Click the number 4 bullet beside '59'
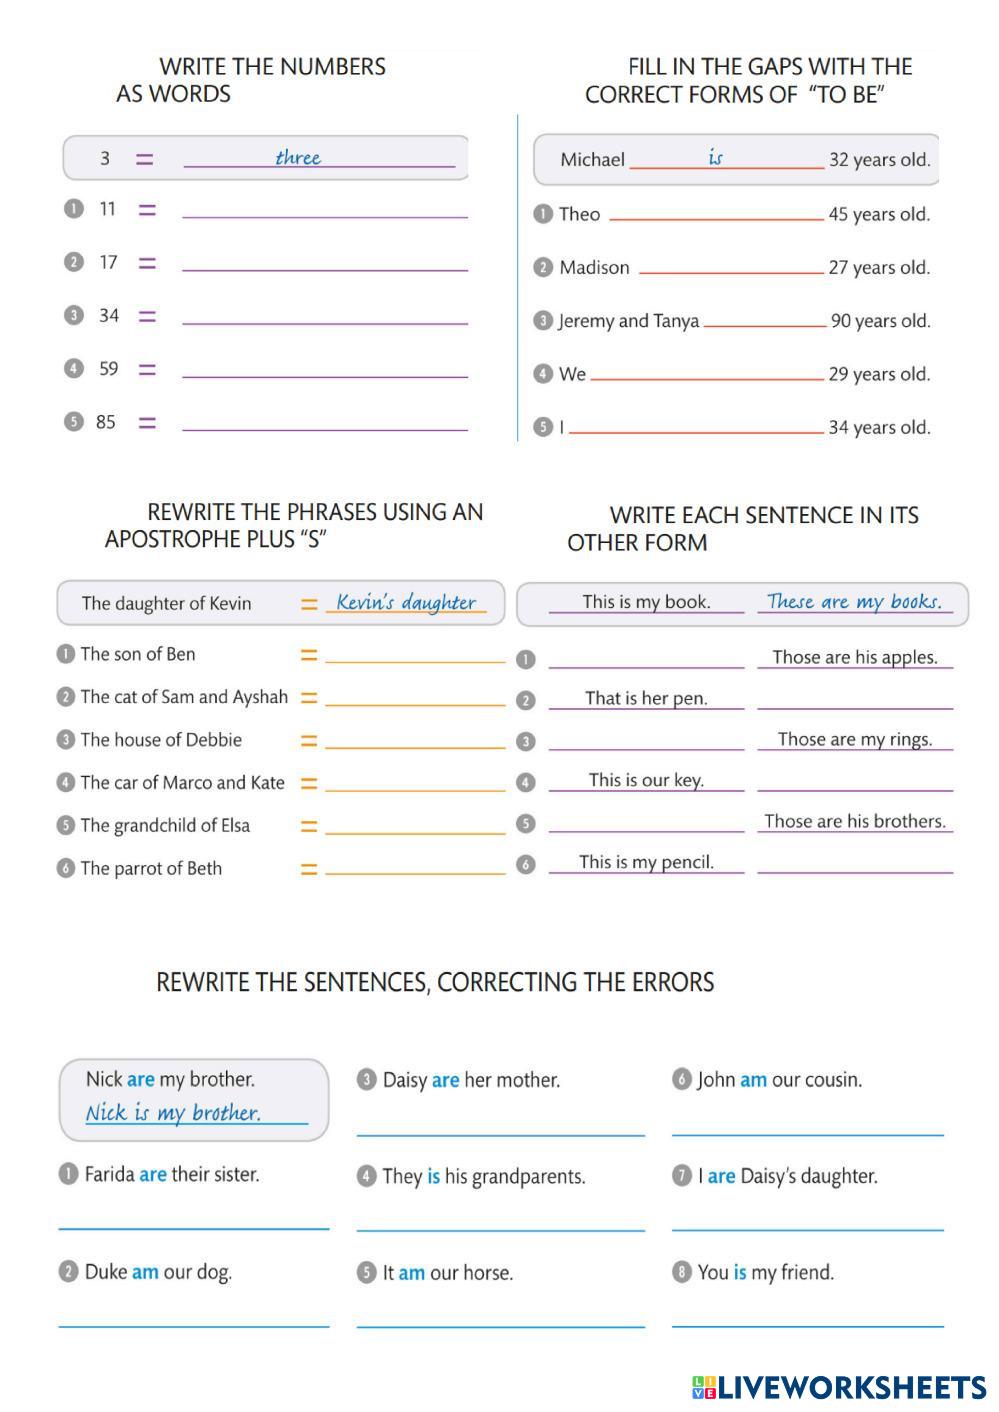Image resolution: width=999 pixels, height=1412 pixels. pyautogui.click(x=73, y=368)
